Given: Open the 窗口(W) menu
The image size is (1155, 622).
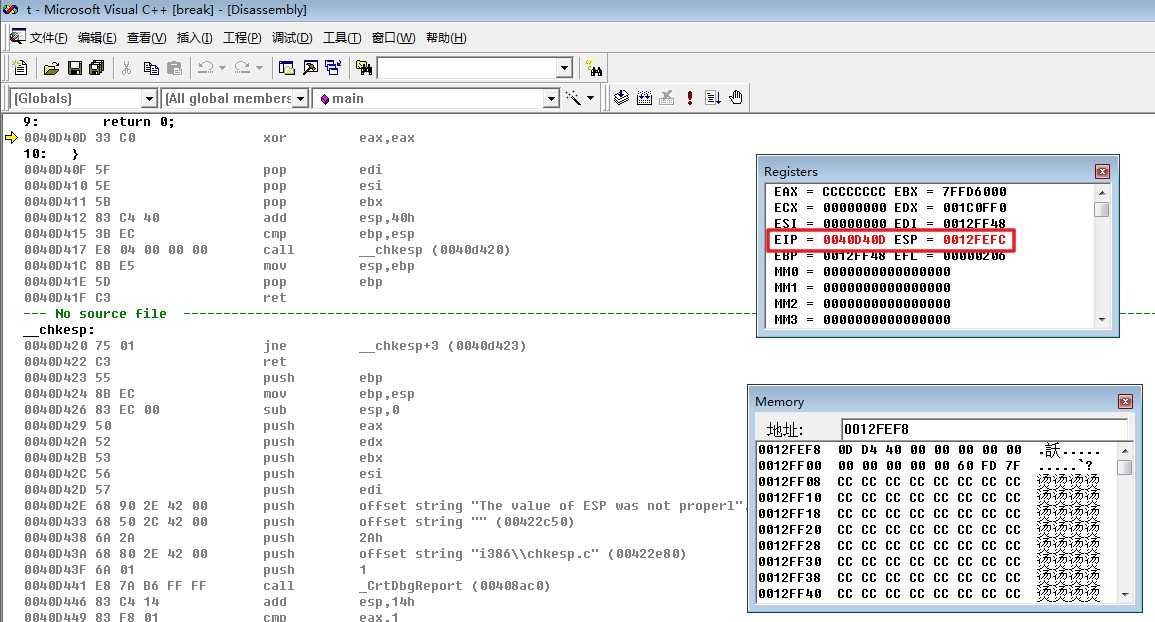Looking at the screenshot, I should pos(393,38).
